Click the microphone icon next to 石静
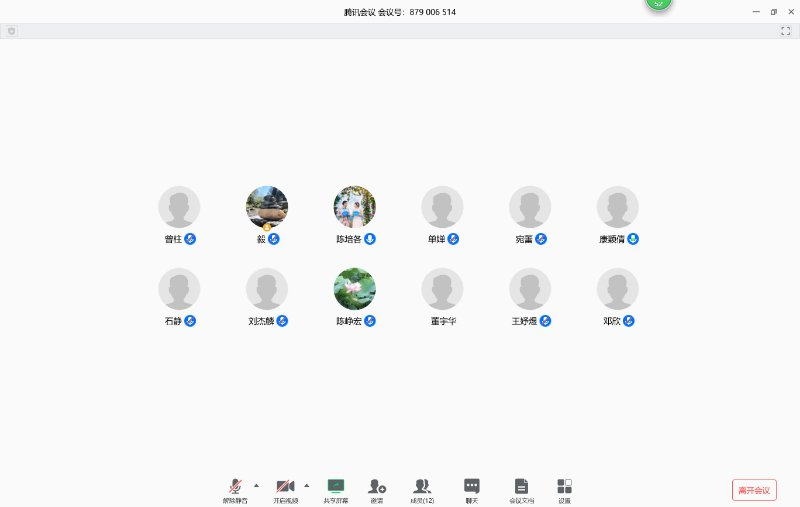 point(190,321)
